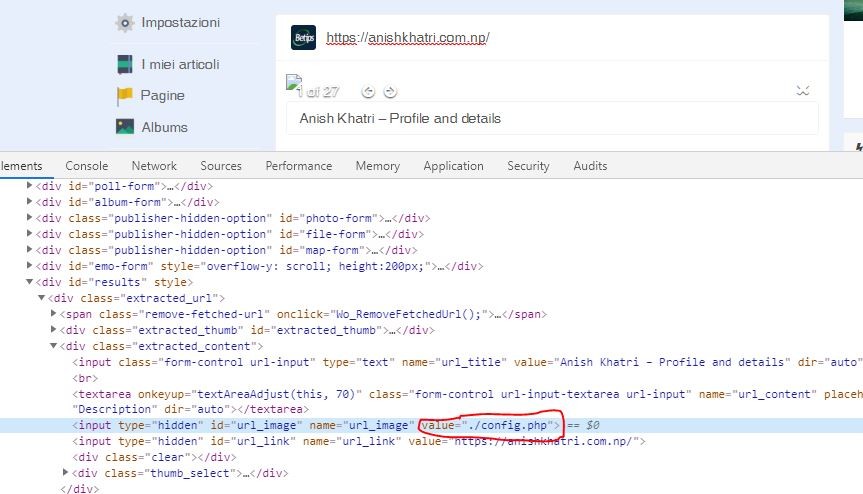The width and height of the screenshot is (863, 494).
Task: Open Impostazioni gear icon
Action: (125, 23)
